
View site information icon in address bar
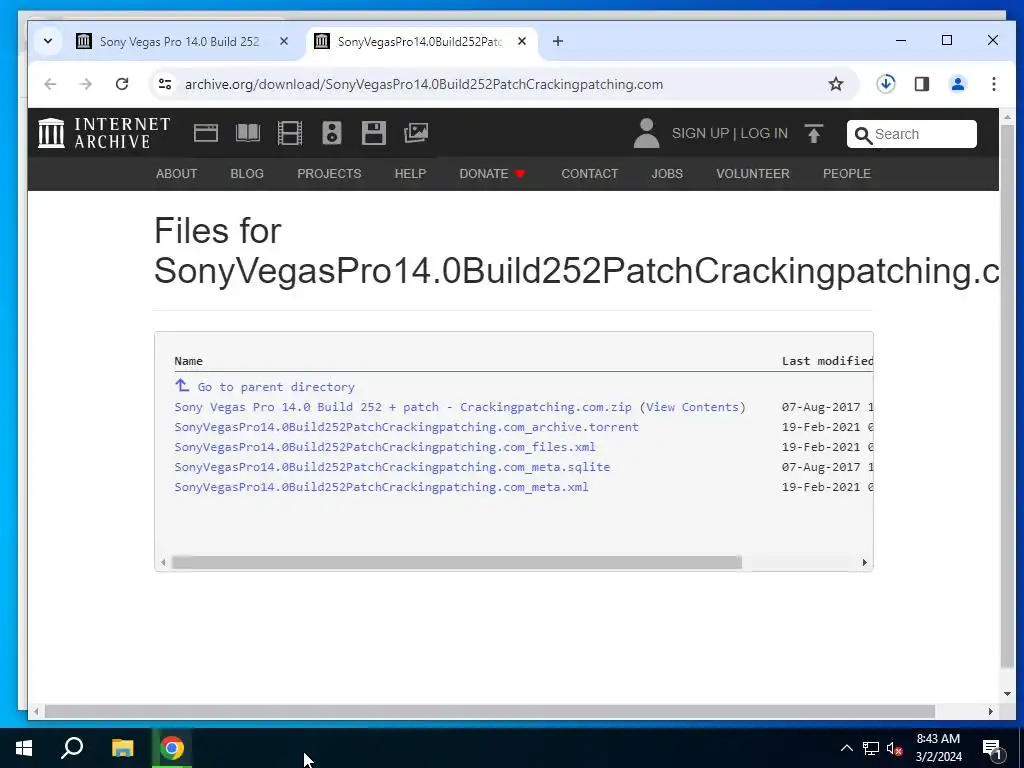[x=165, y=84]
